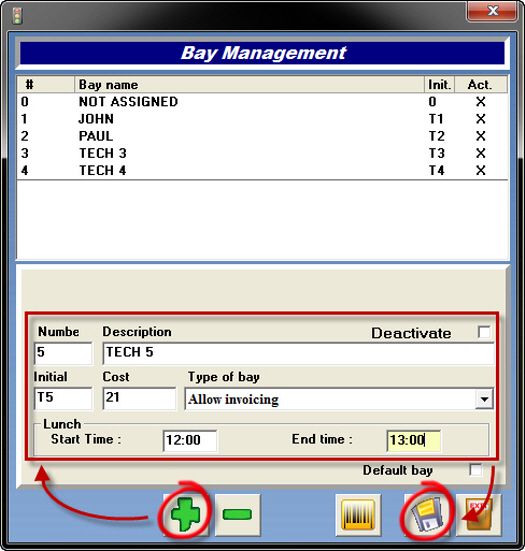Image resolution: width=525 pixels, height=551 pixels.
Task: Click the green plus add bay icon
Action: point(185,514)
